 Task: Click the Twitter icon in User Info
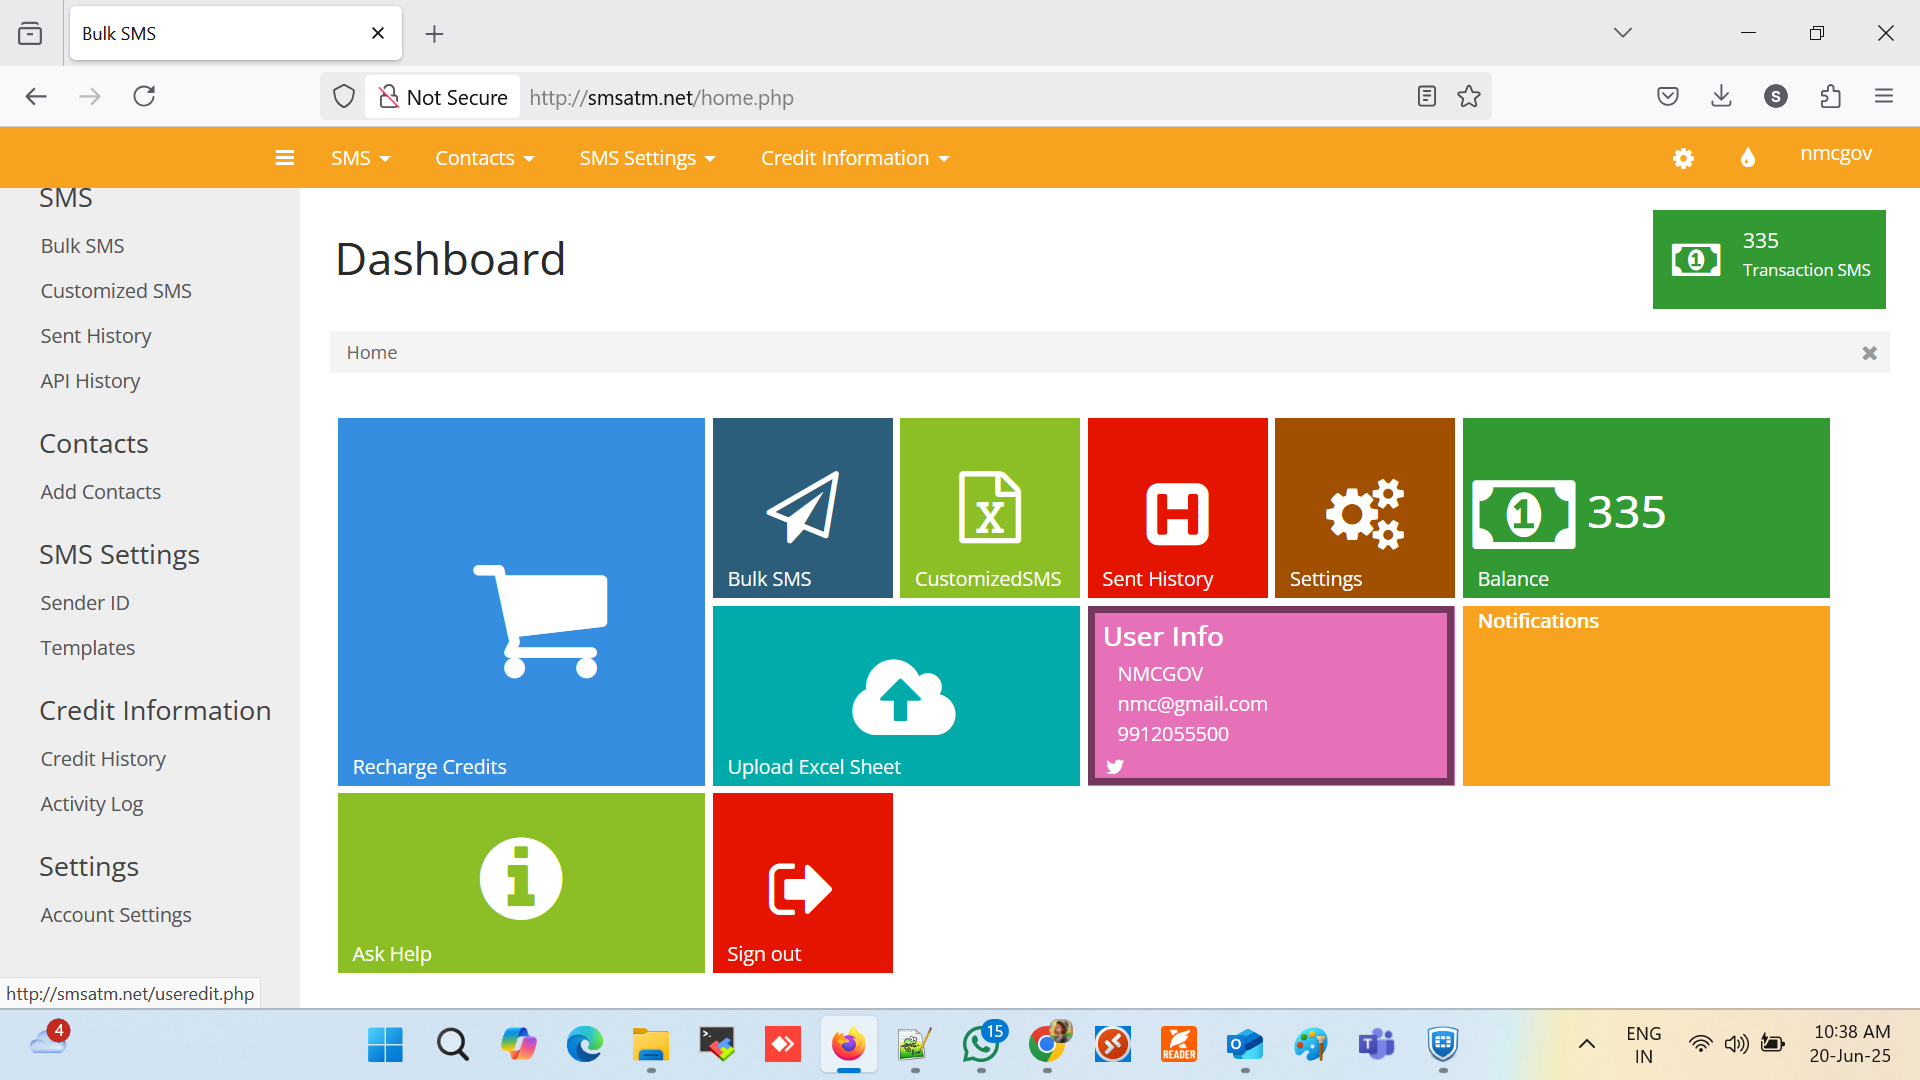tap(1115, 766)
